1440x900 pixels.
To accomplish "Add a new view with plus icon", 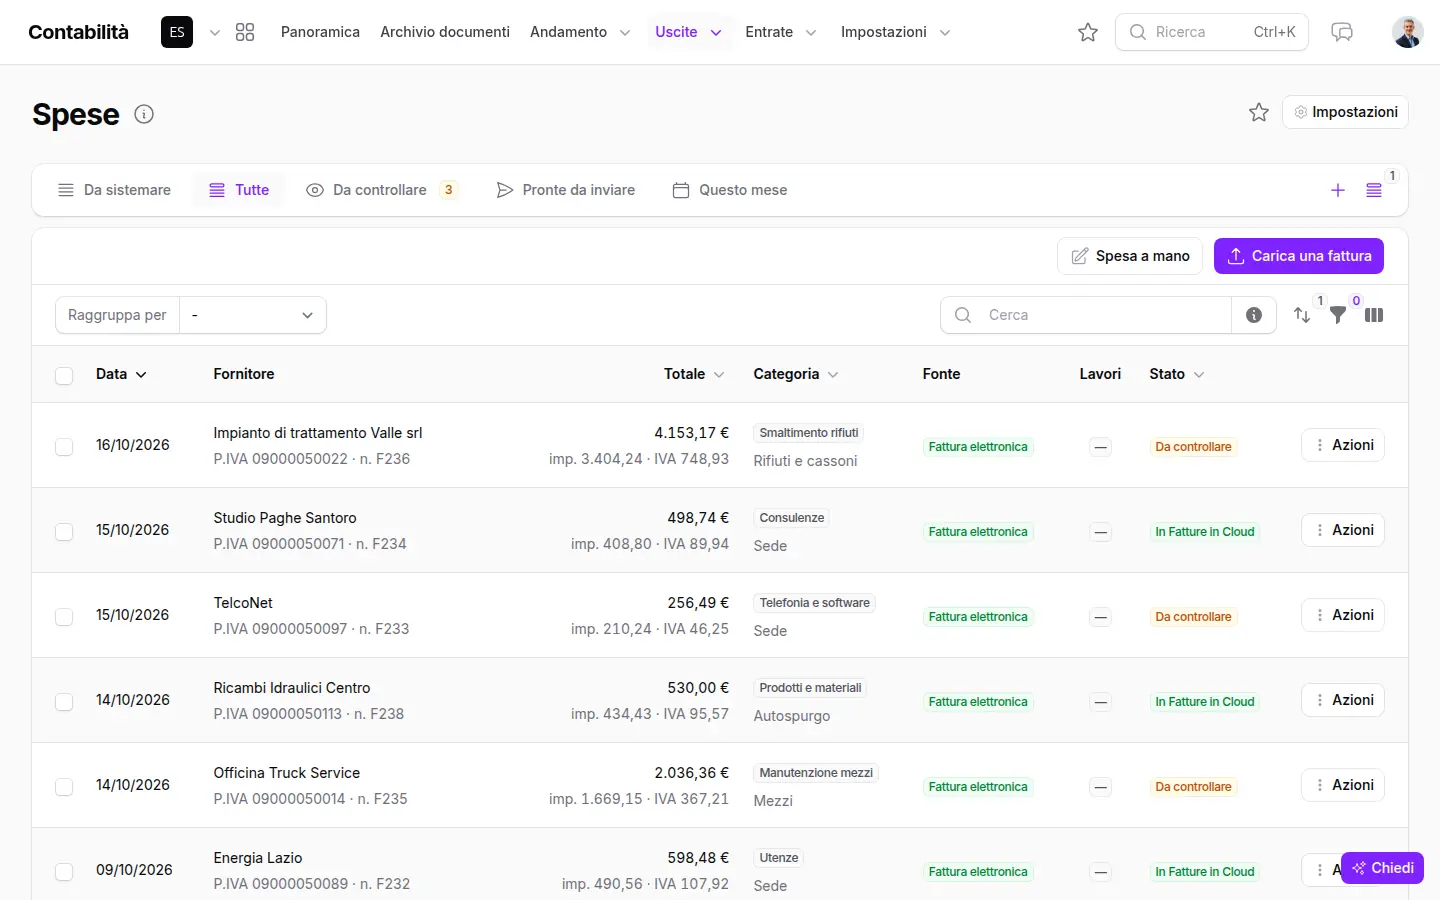I will coord(1338,190).
